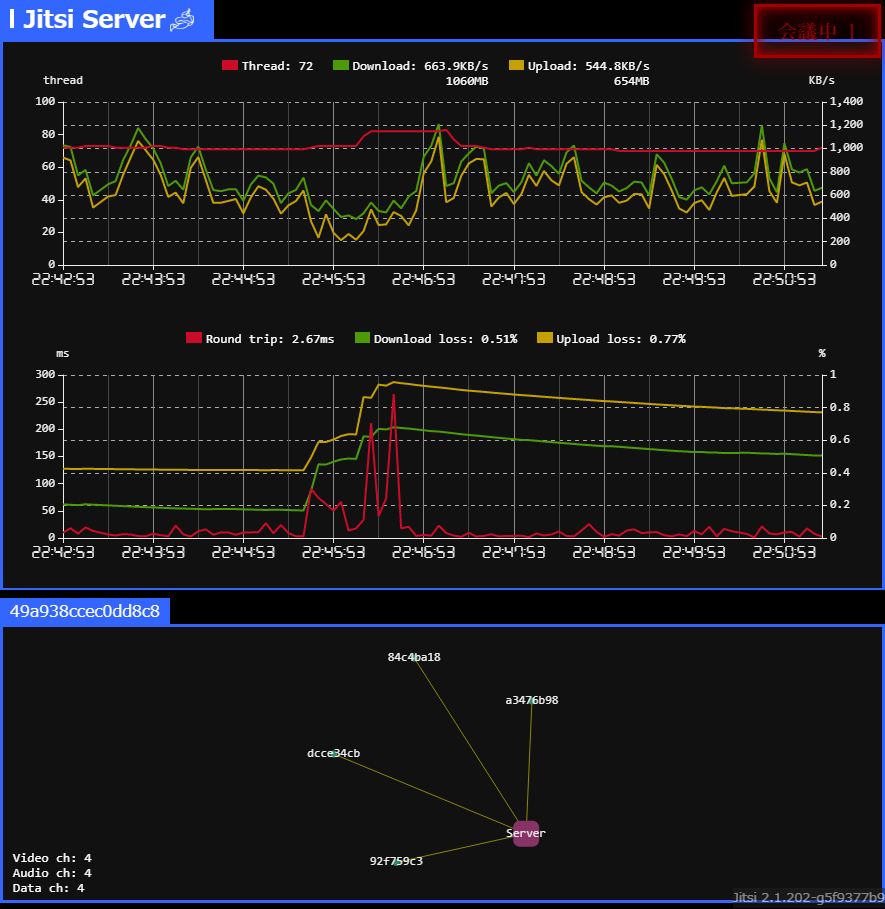Click the ms axis title label

click(x=63, y=354)
